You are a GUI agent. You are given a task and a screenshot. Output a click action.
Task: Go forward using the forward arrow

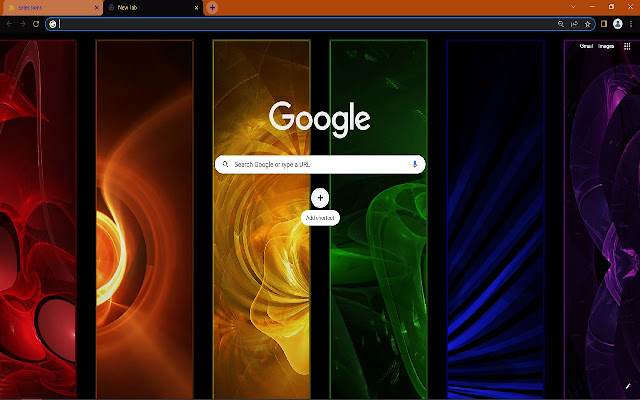pyautogui.click(x=22, y=24)
